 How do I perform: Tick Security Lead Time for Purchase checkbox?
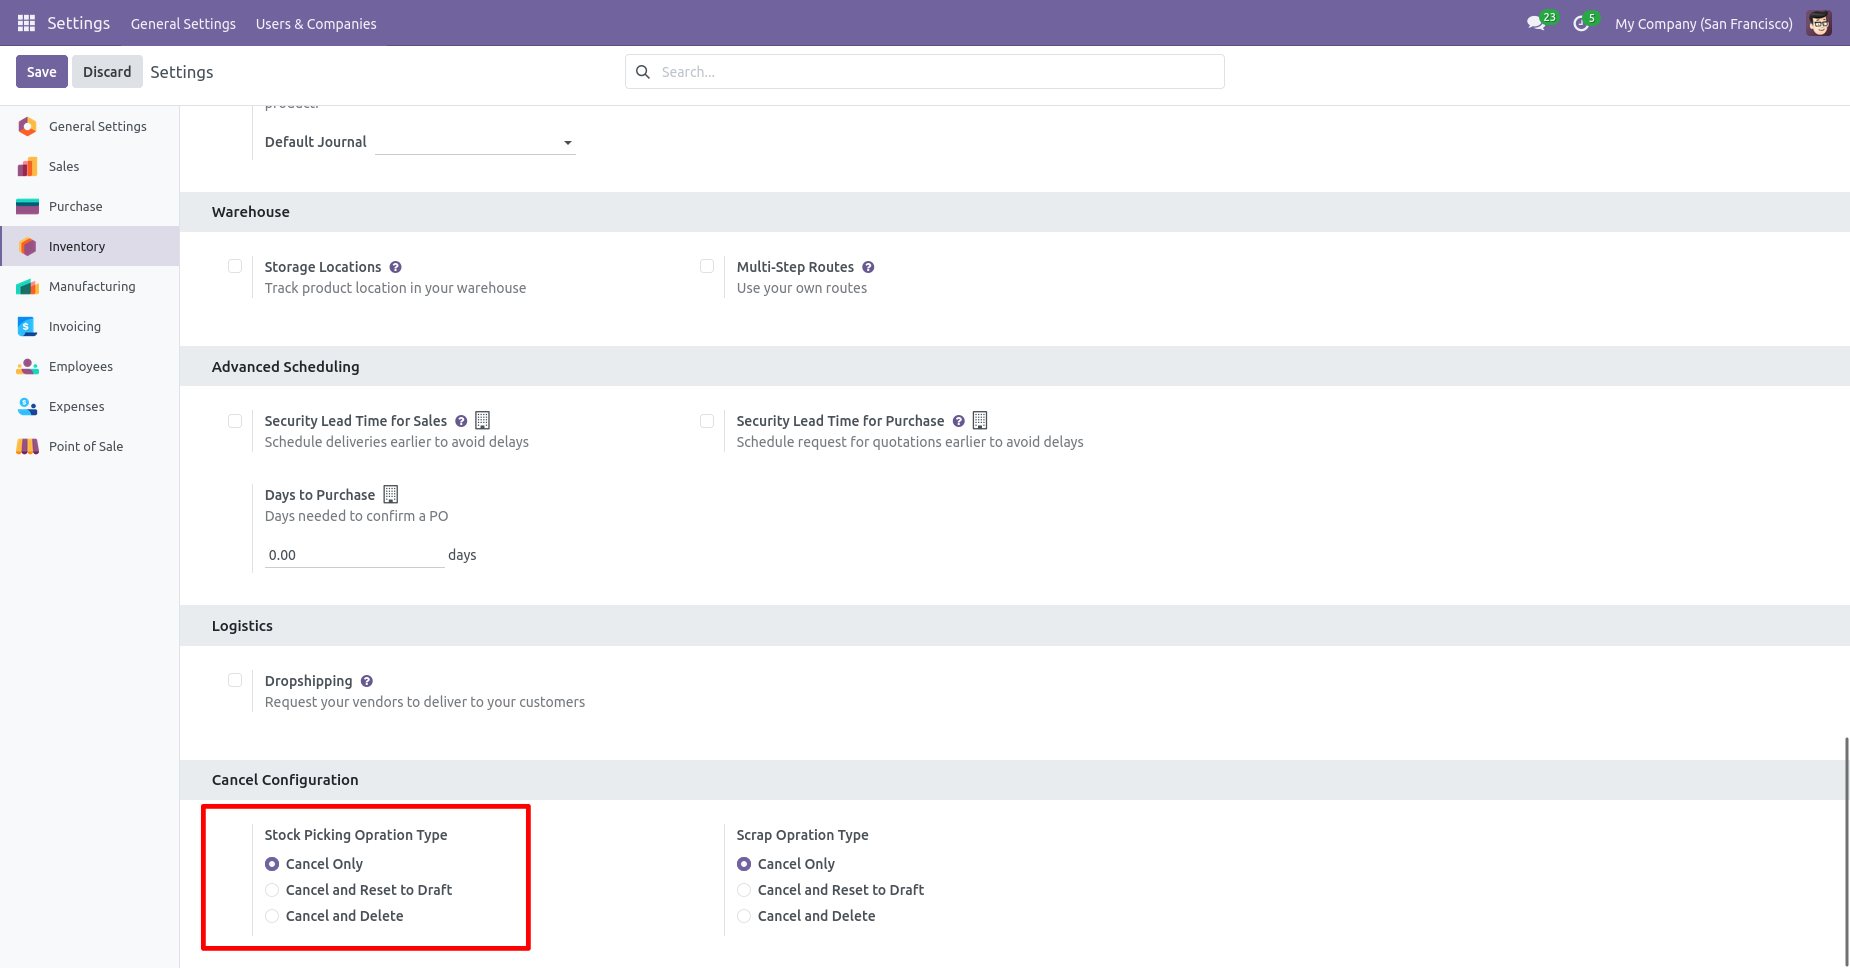(707, 421)
